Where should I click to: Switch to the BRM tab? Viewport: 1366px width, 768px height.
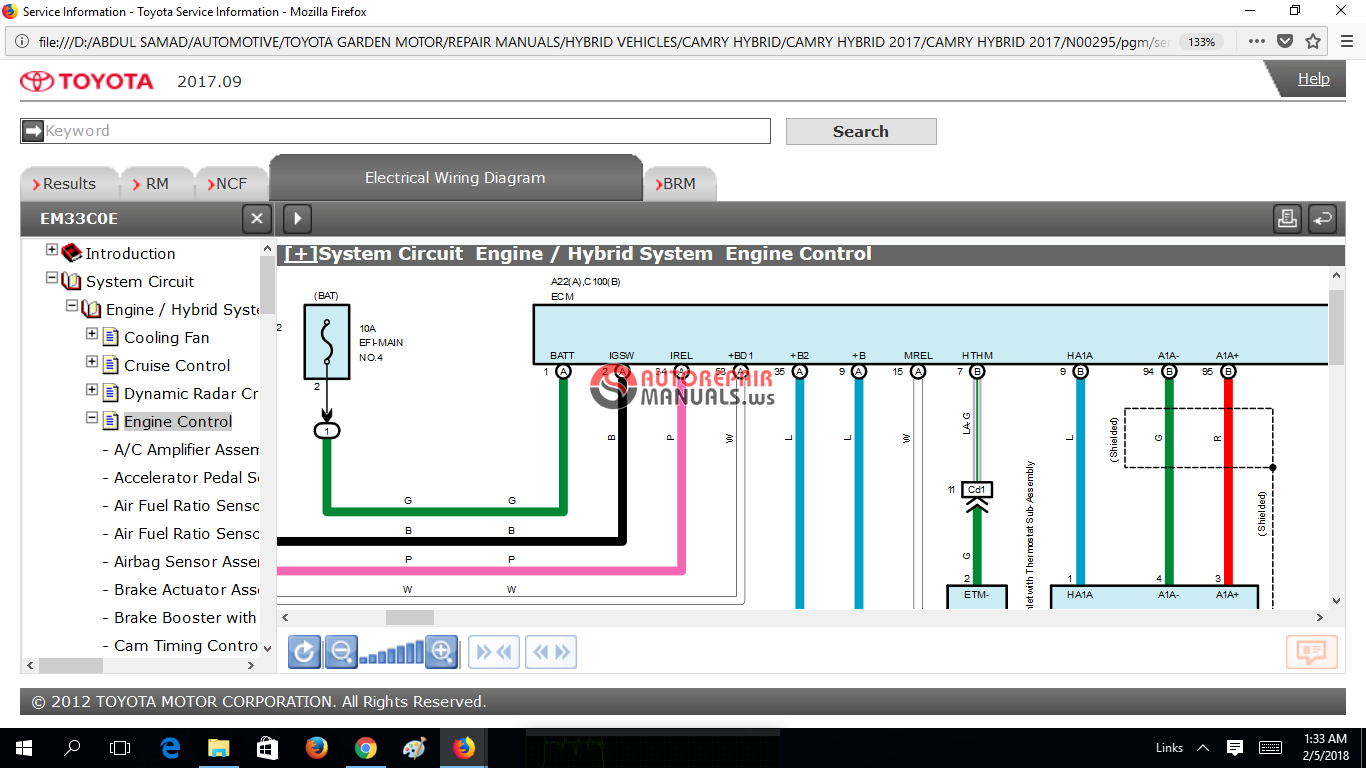(x=679, y=184)
